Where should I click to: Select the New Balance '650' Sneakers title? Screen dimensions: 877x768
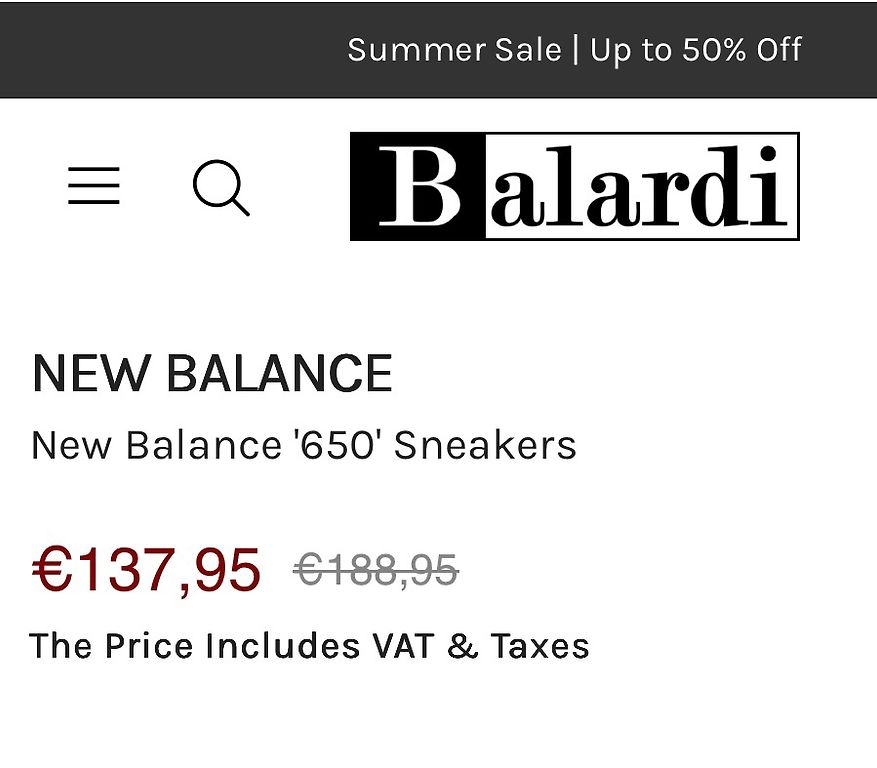pyautogui.click(x=304, y=446)
